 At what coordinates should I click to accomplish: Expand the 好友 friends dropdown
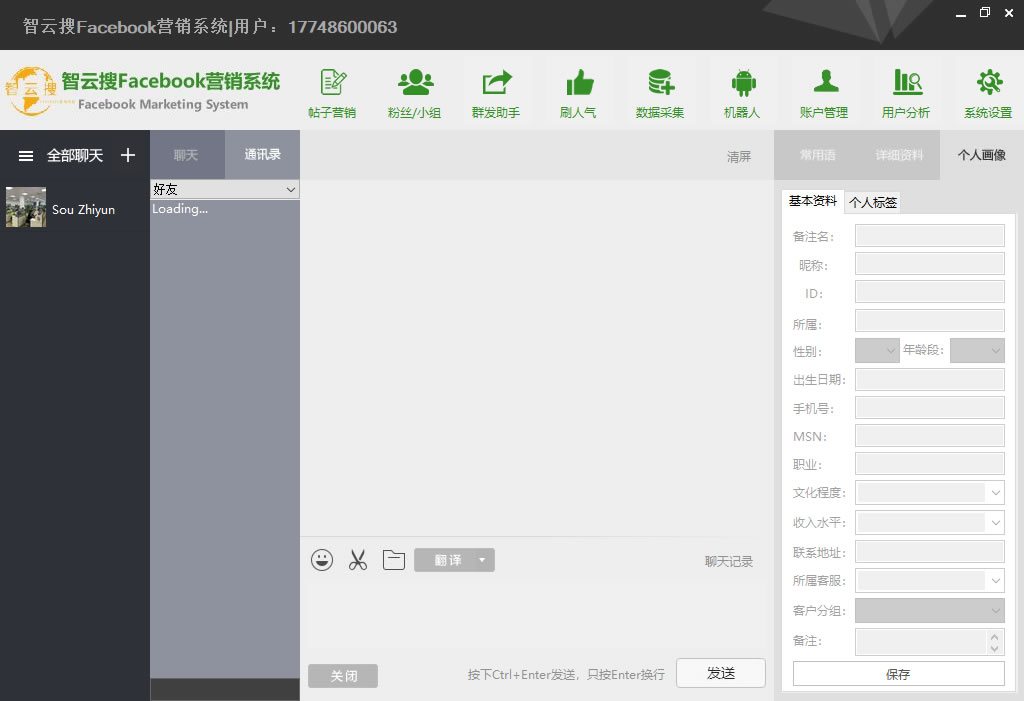tap(225, 189)
